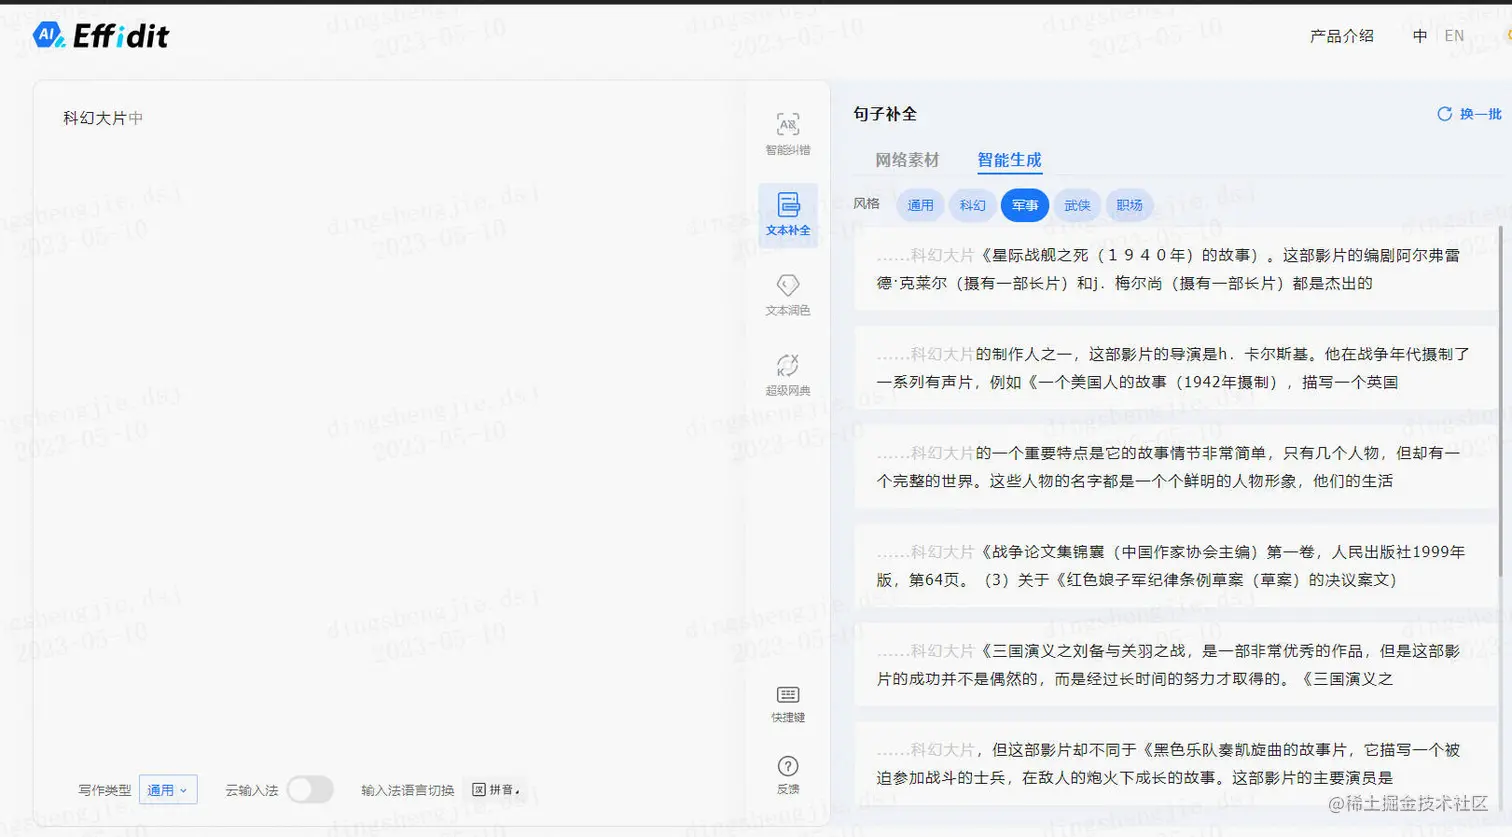The image size is (1512, 837).
Task: Toggle the 云输入法 cloud input switch
Action: (310, 790)
